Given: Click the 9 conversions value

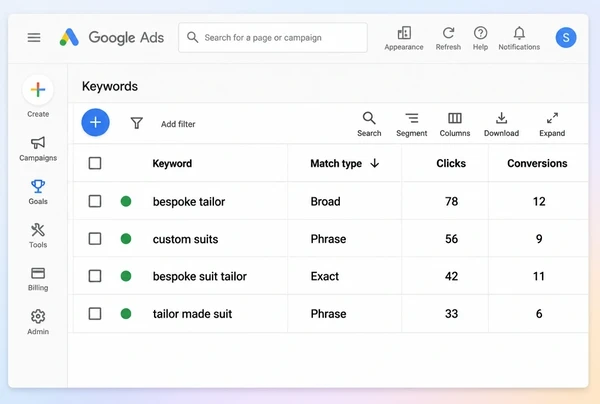Looking at the screenshot, I should tap(539, 239).
